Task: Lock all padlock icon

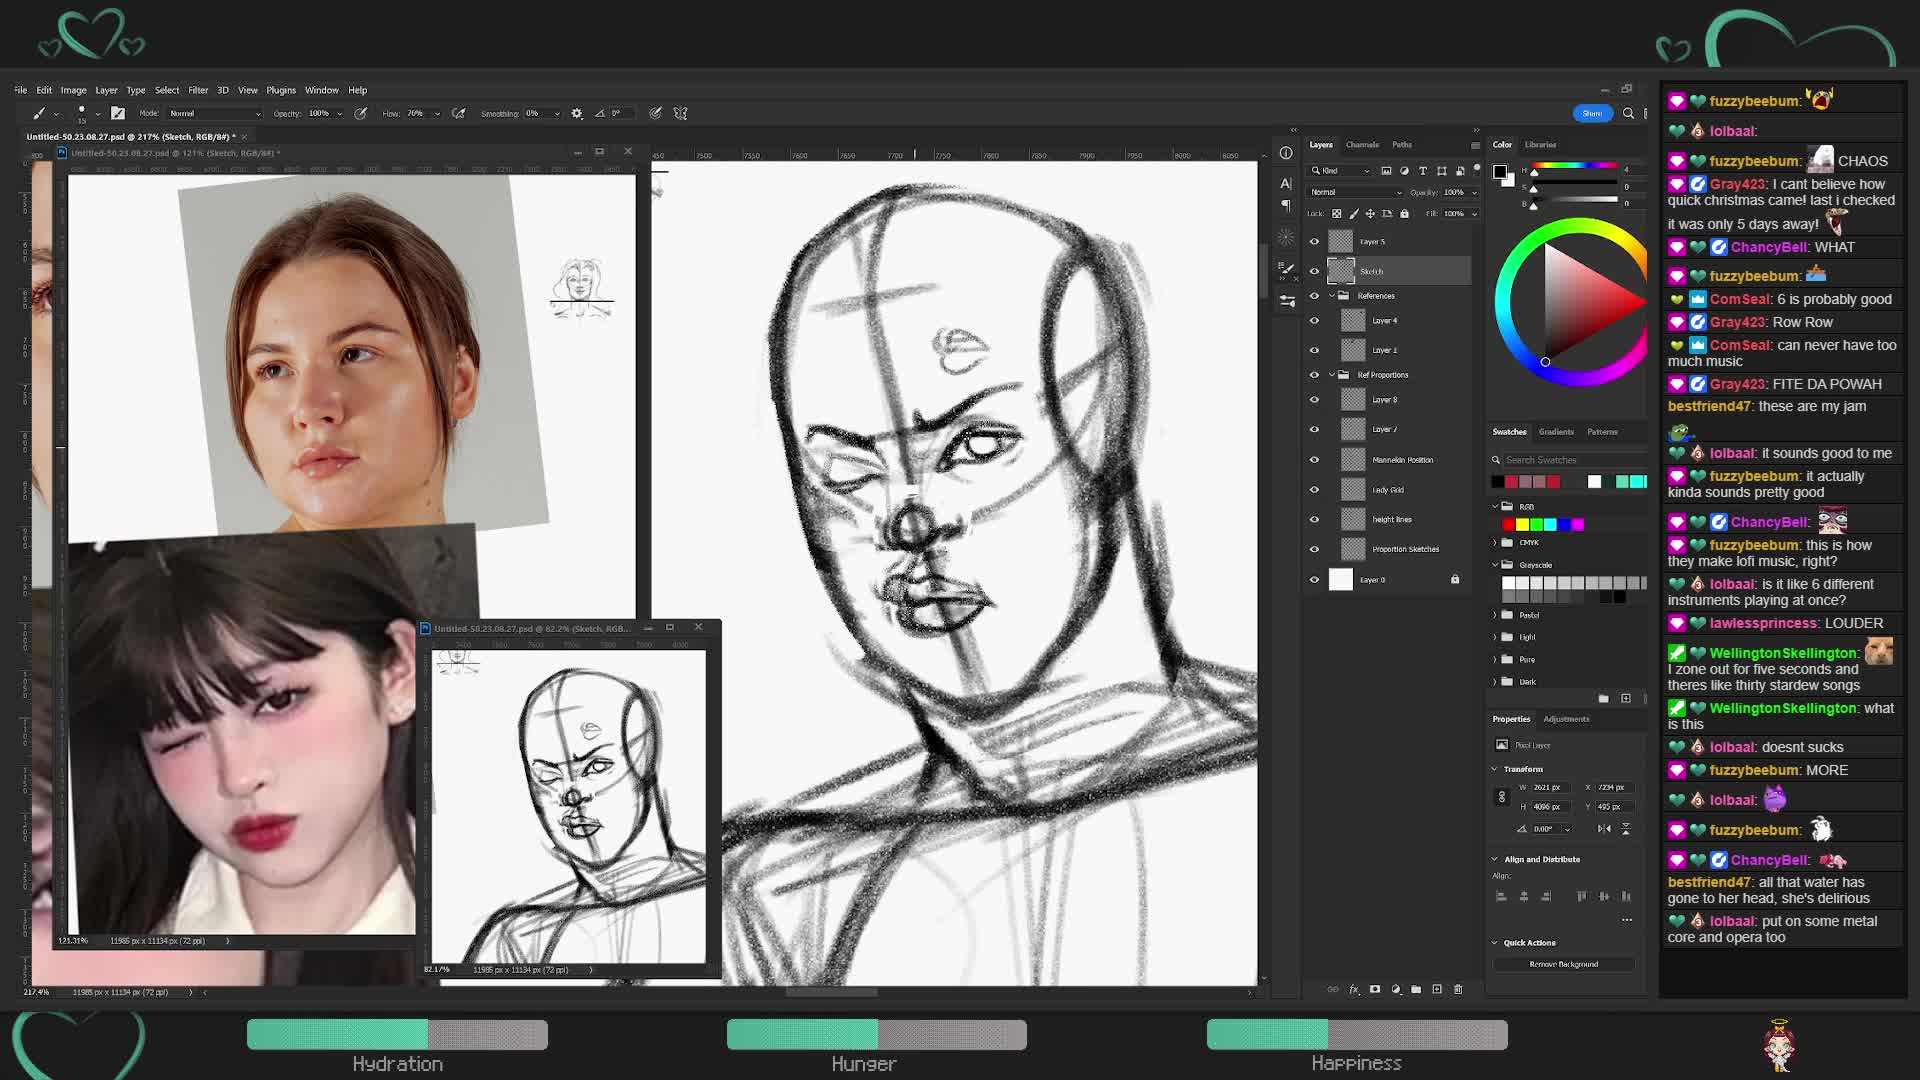Action: [1405, 214]
